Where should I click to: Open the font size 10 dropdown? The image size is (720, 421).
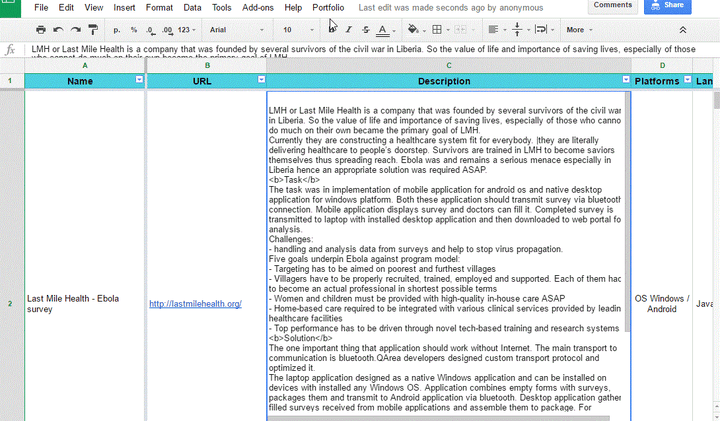click(x=298, y=30)
